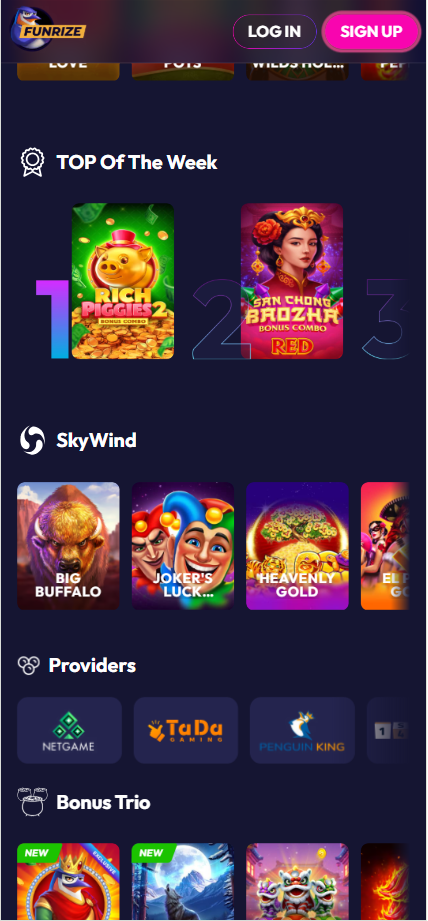Open the Penguin King provider tile
Screen dimensions: 428x921
pos(302,730)
